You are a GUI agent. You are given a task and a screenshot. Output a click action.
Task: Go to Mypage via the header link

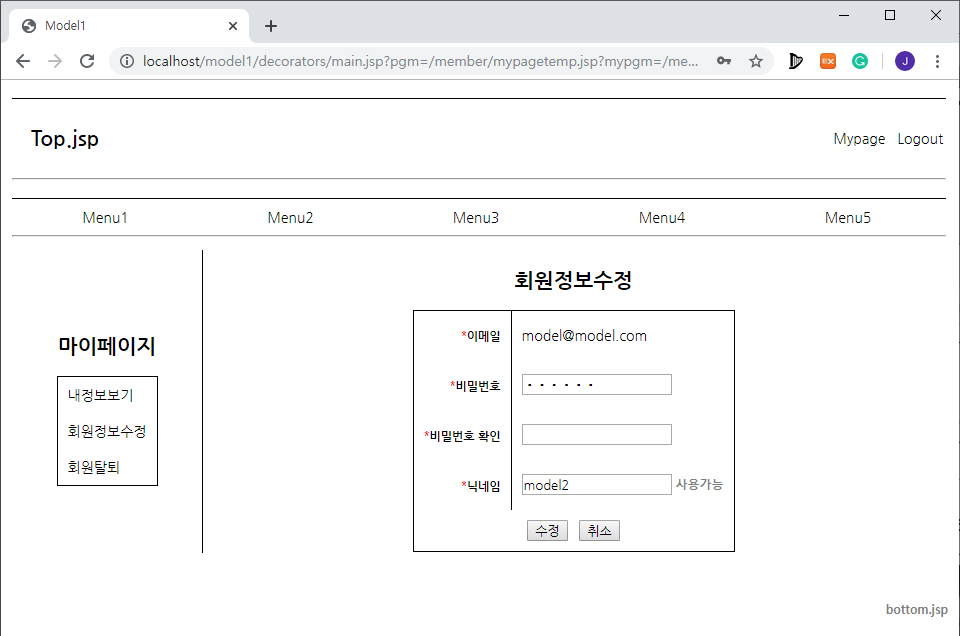coord(859,139)
